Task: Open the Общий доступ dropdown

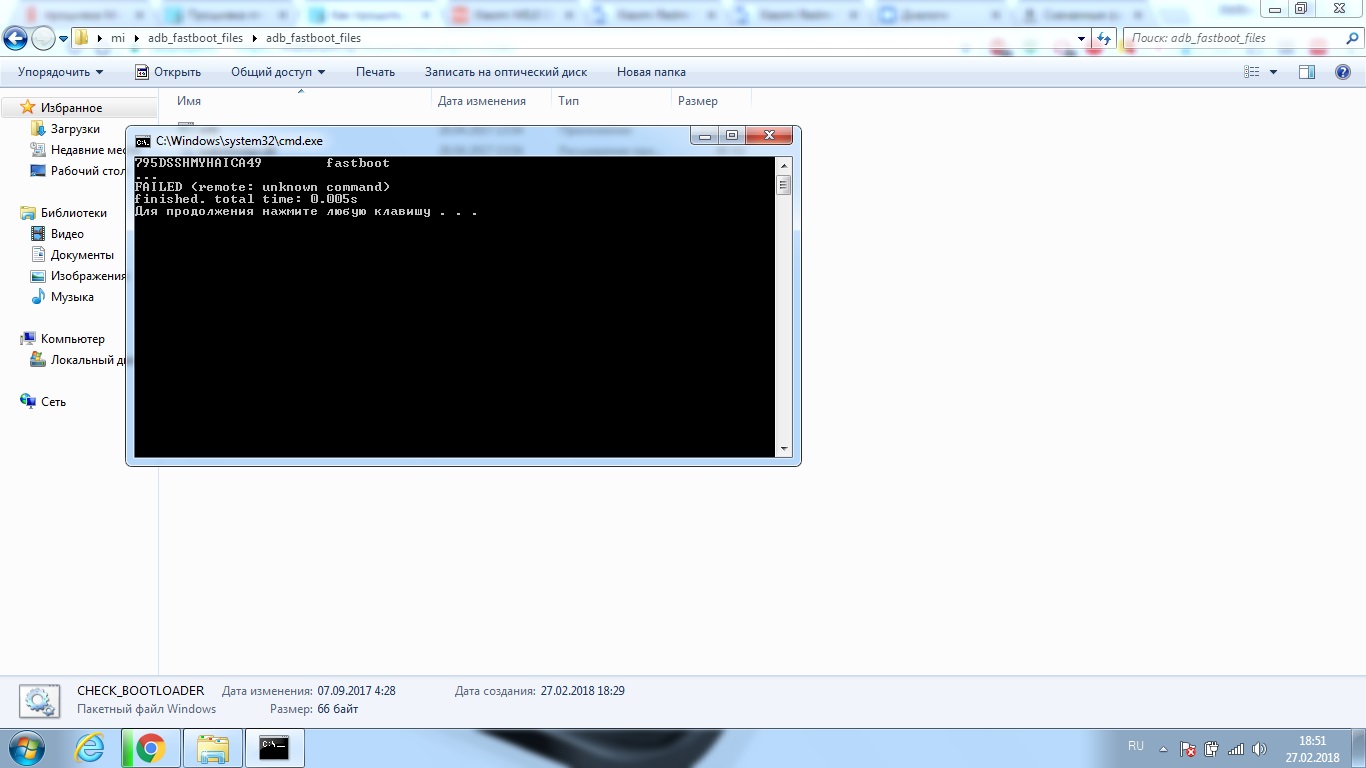Action: click(278, 72)
